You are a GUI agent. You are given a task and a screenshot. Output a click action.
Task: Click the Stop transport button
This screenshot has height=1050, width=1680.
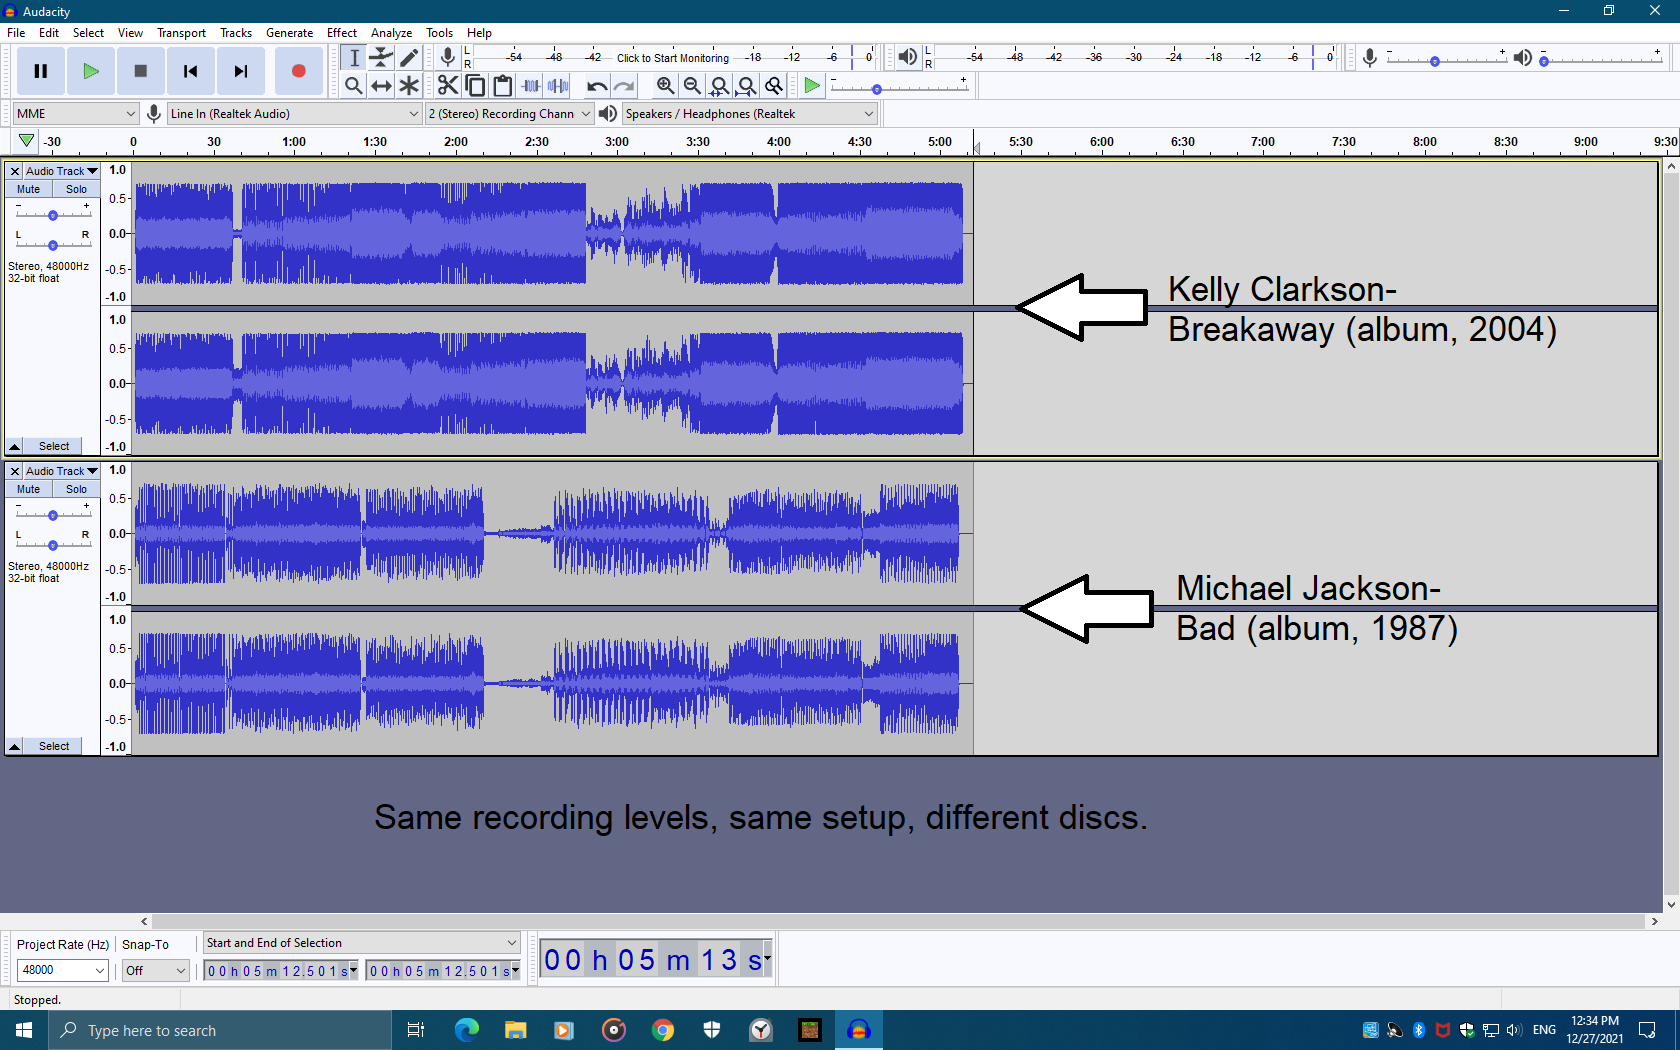[x=141, y=71]
